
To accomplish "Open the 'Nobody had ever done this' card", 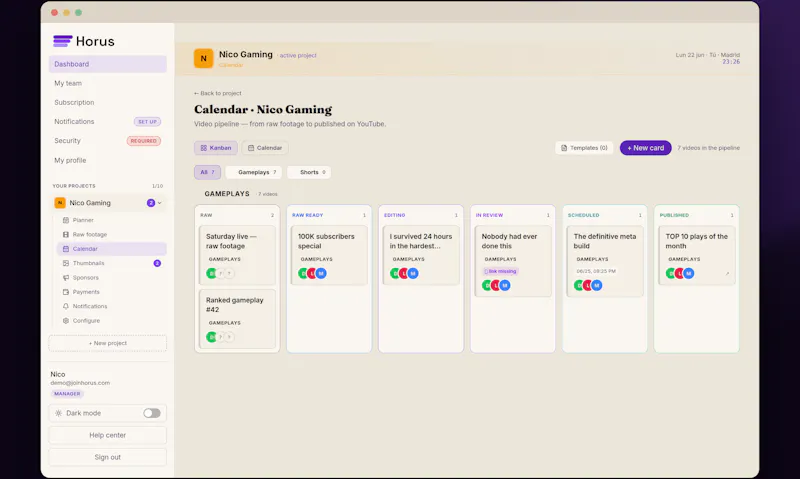I will [513, 261].
